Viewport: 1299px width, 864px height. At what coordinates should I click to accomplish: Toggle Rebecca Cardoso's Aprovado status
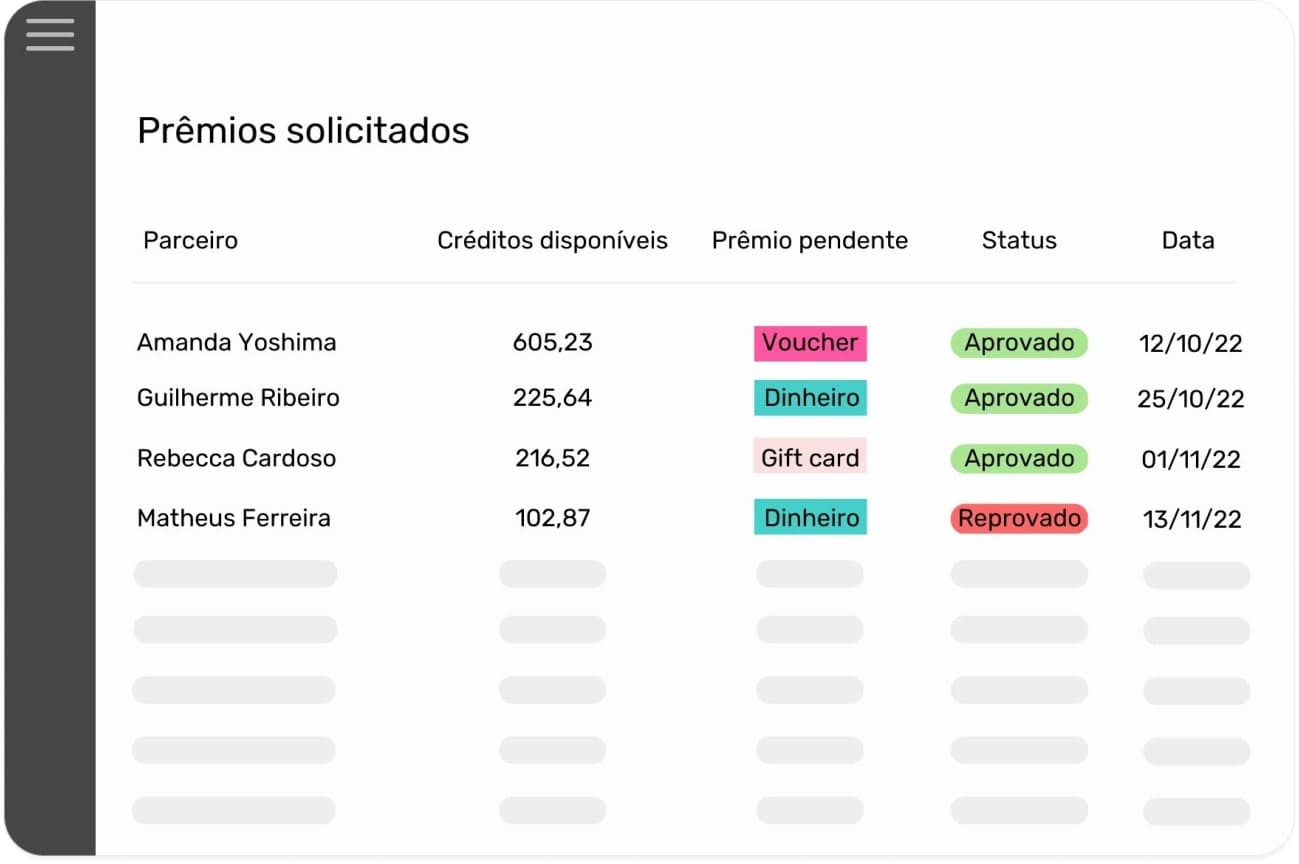(1018, 458)
